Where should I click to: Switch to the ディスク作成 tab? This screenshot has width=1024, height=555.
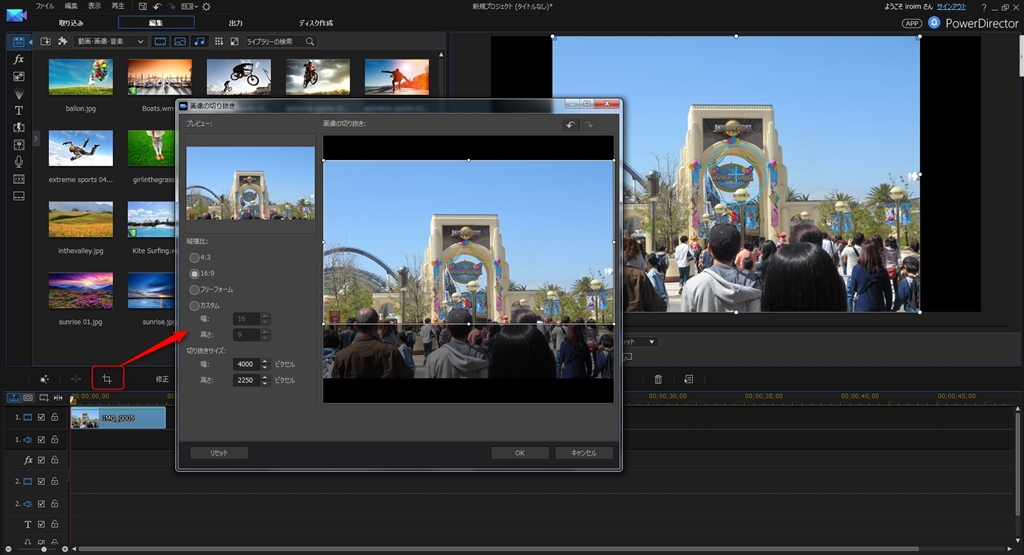point(315,23)
